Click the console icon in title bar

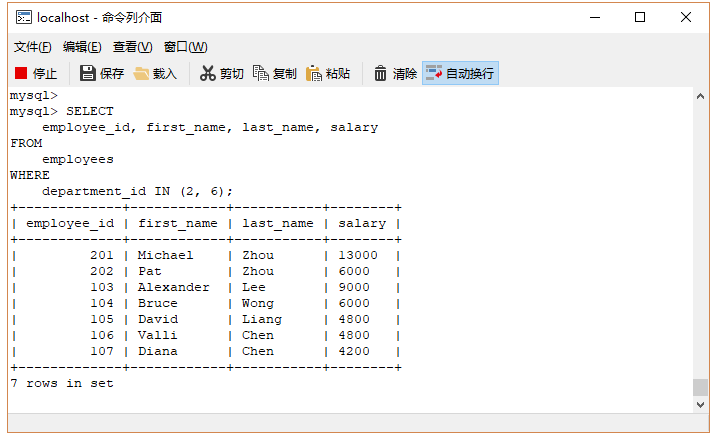23,17
